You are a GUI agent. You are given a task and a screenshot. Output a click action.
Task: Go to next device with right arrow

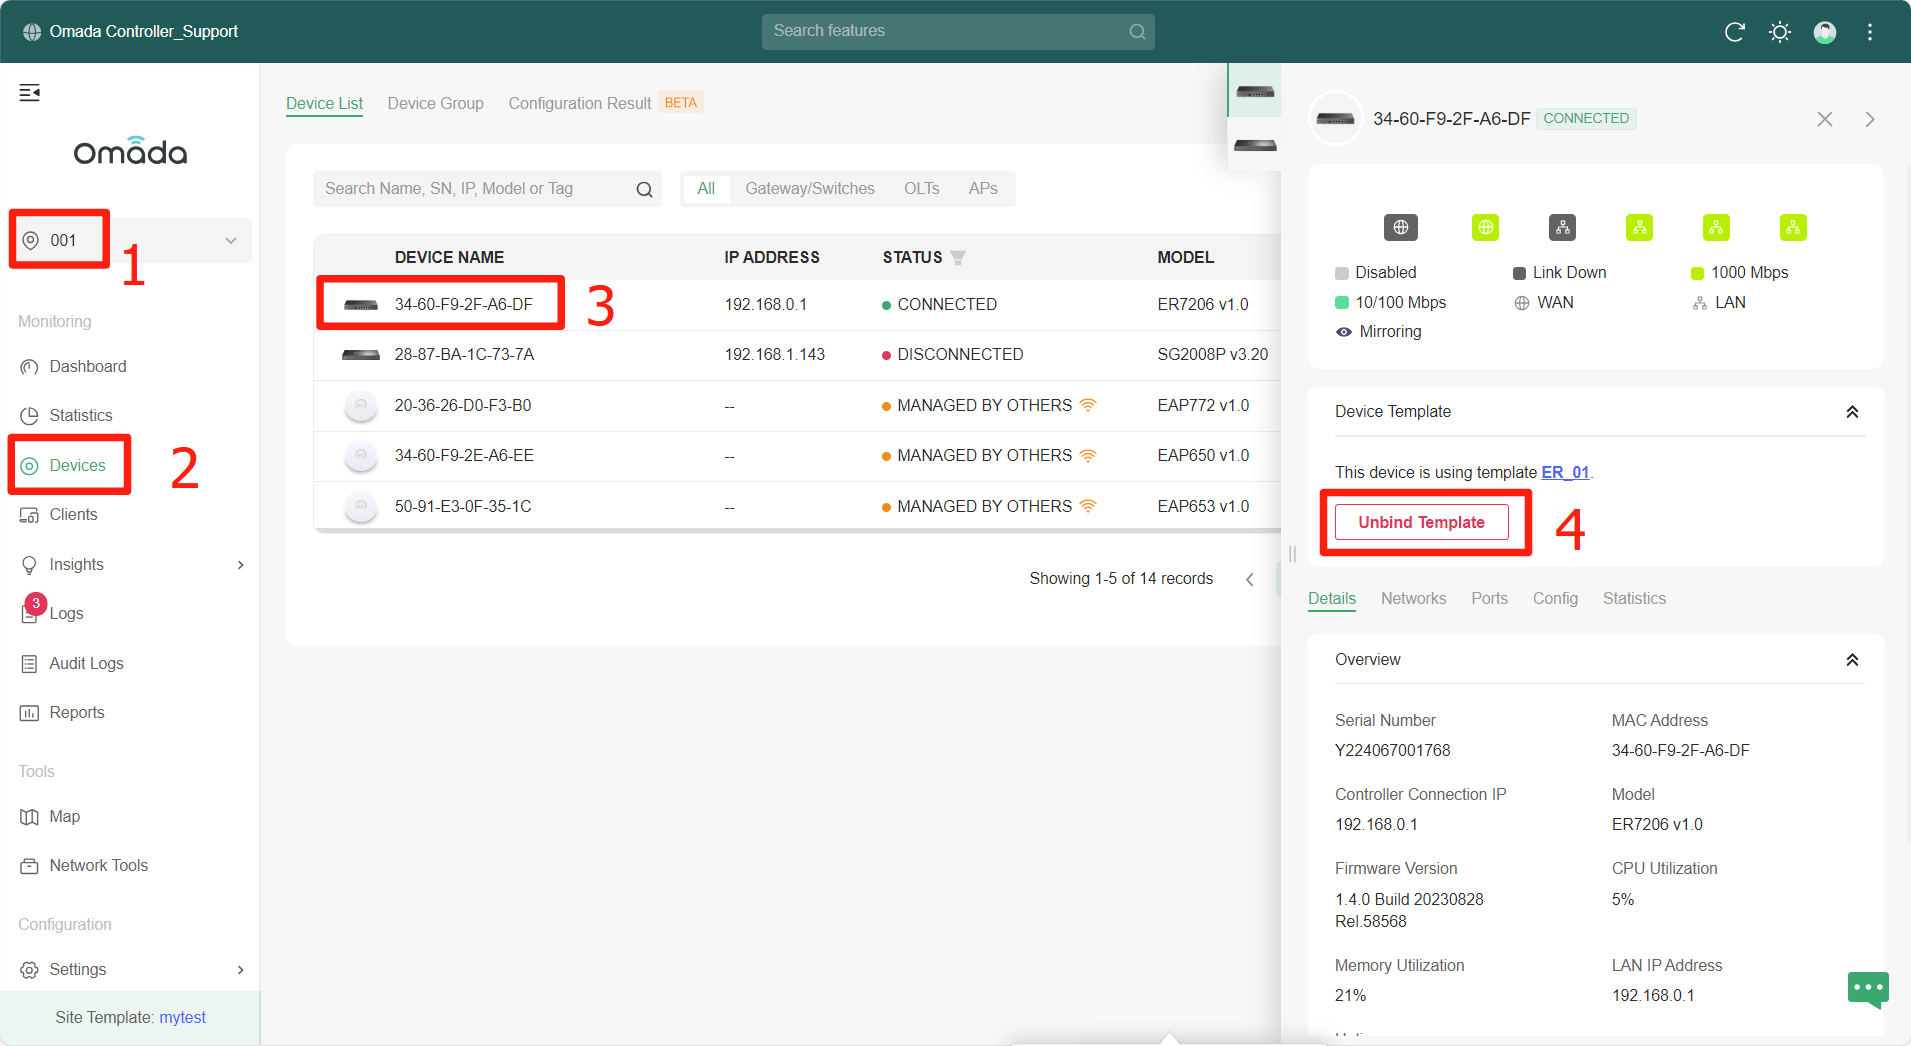click(1870, 119)
